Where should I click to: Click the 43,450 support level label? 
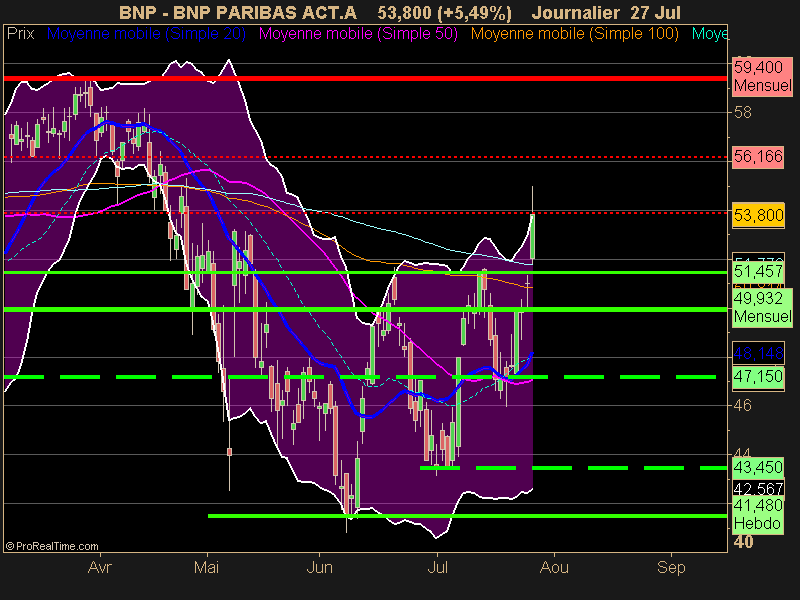(758, 467)
